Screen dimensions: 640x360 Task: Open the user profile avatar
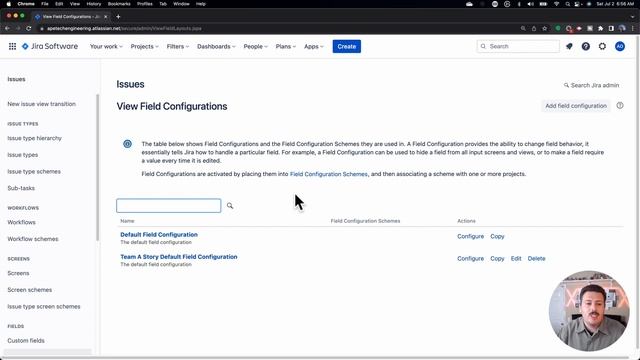coord(620,47)
